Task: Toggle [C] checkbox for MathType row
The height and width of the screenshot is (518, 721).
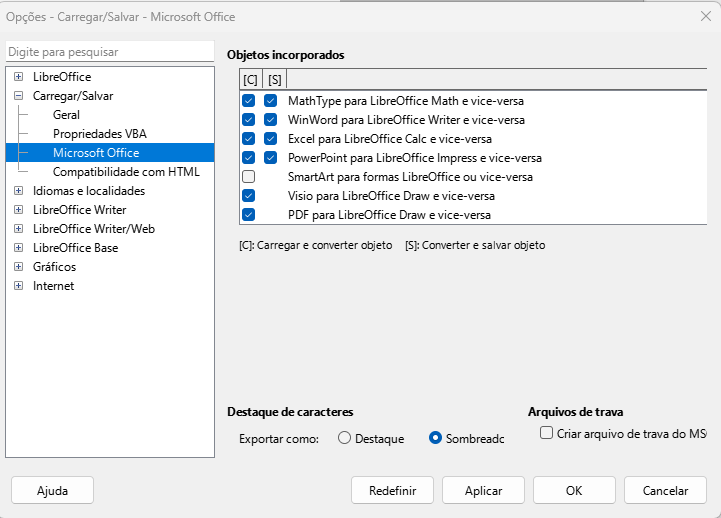Action: click(x=248, y=101)
